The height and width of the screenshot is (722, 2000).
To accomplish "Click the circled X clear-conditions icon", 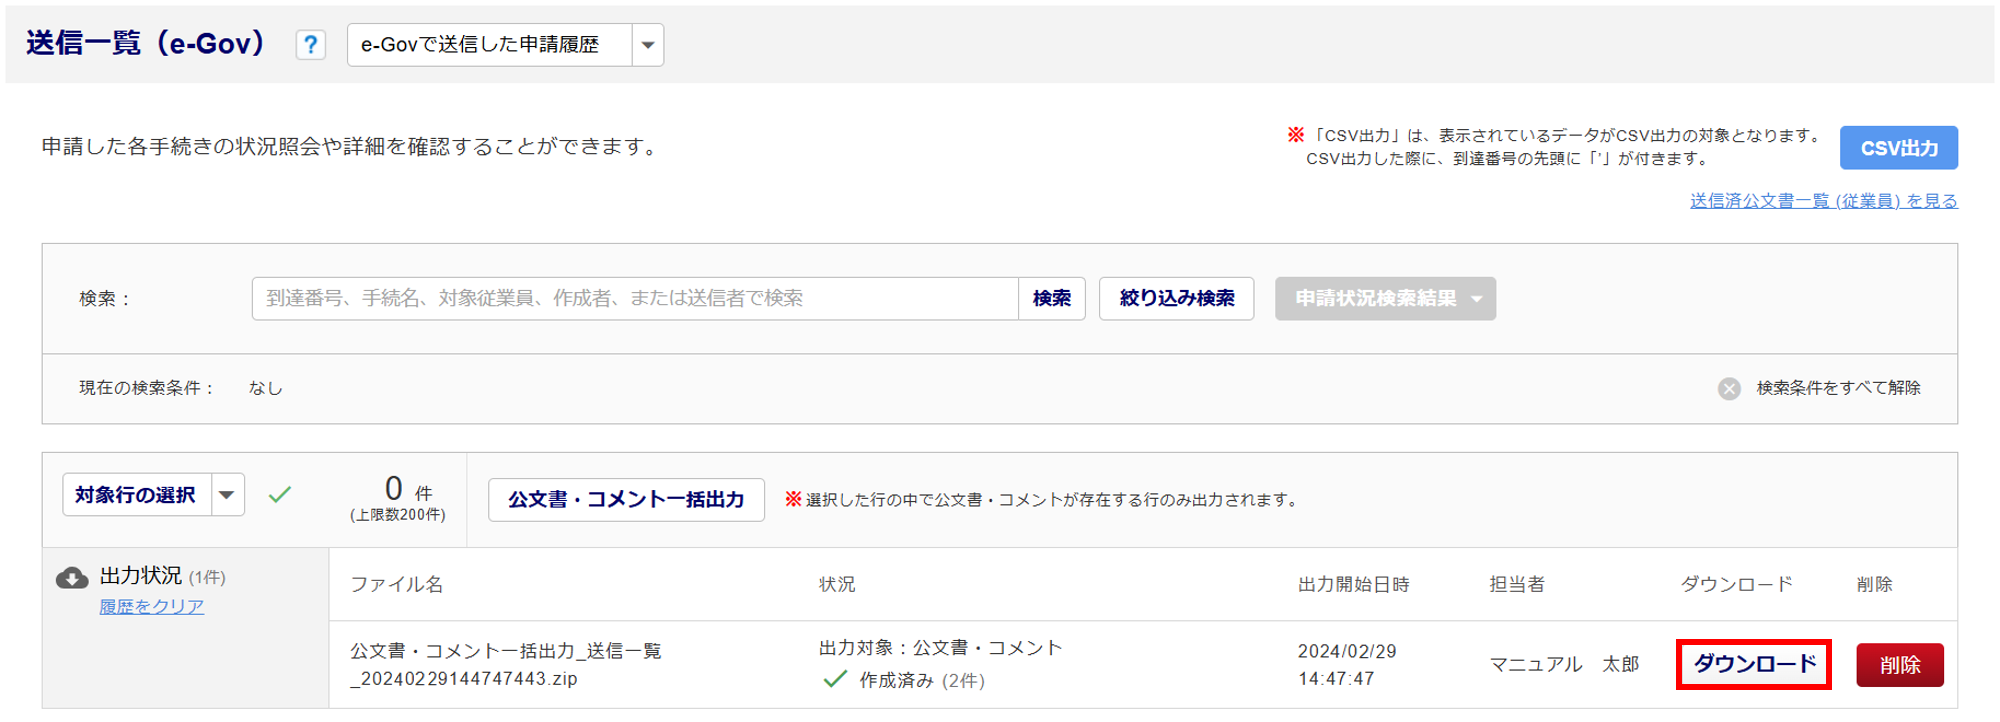I will tap(1729, 389).
